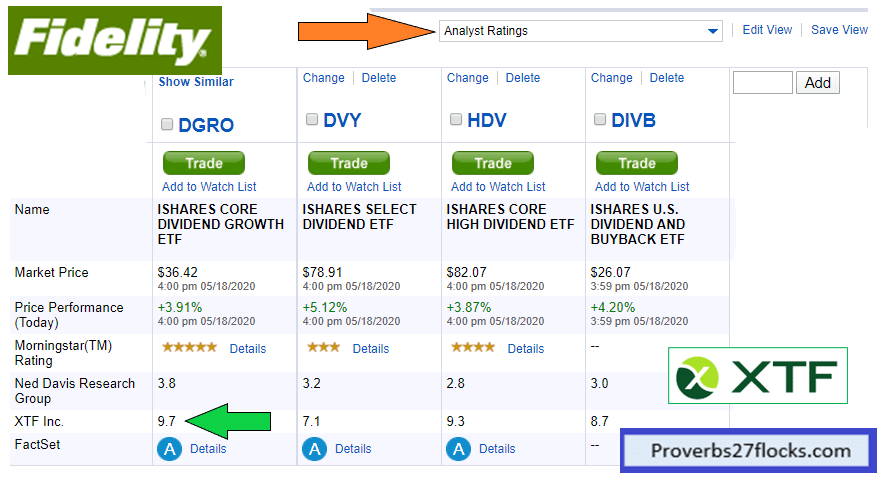
Task: Tick the DGRO checkbox
Action: pyautogui.click(x=168, y=125)
